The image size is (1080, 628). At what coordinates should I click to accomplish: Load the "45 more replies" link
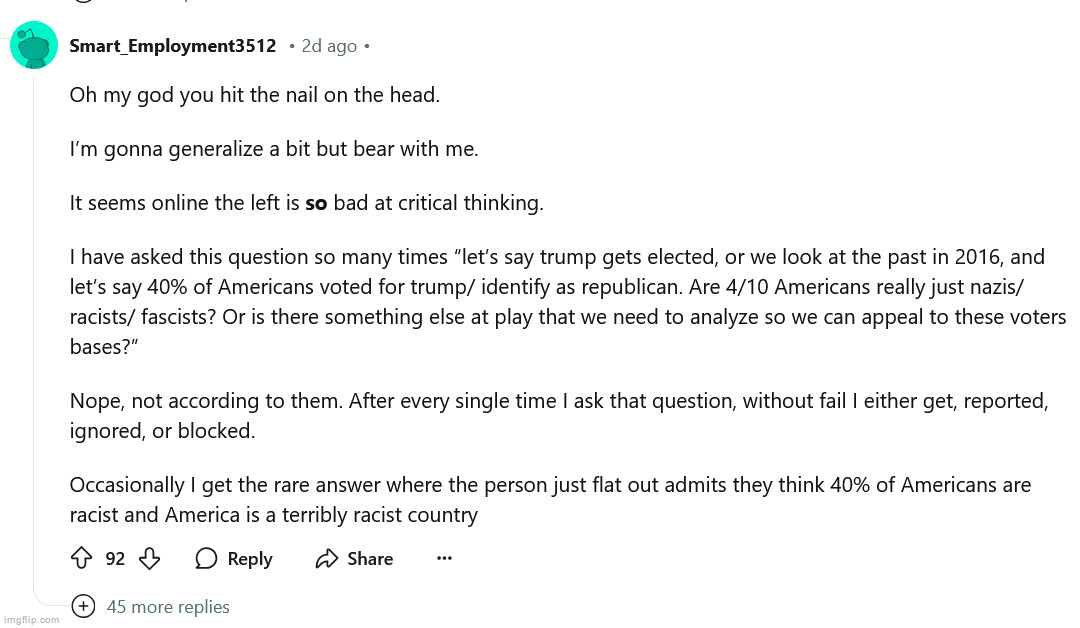click(x=168, y=607)
